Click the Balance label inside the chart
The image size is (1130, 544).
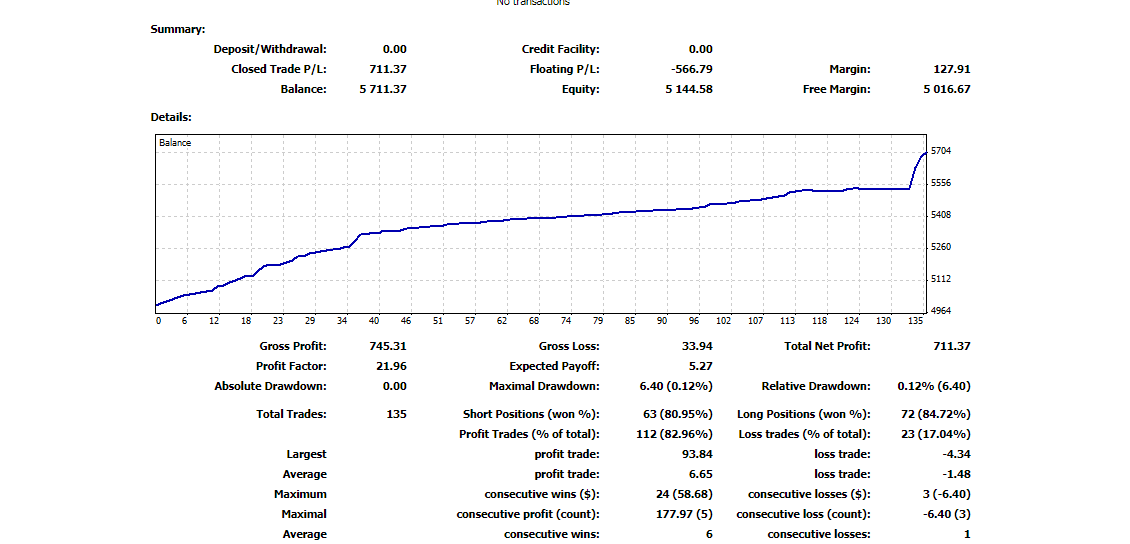click(x=175, y=143)
